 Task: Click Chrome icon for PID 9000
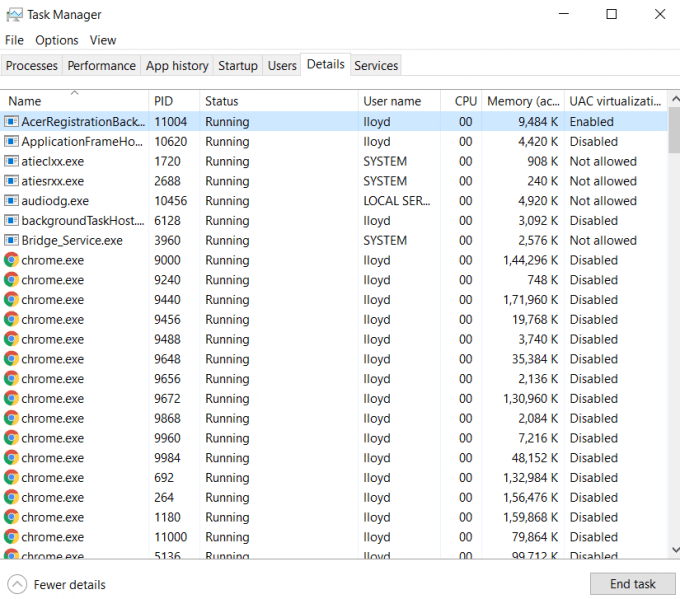coord(11,260)
